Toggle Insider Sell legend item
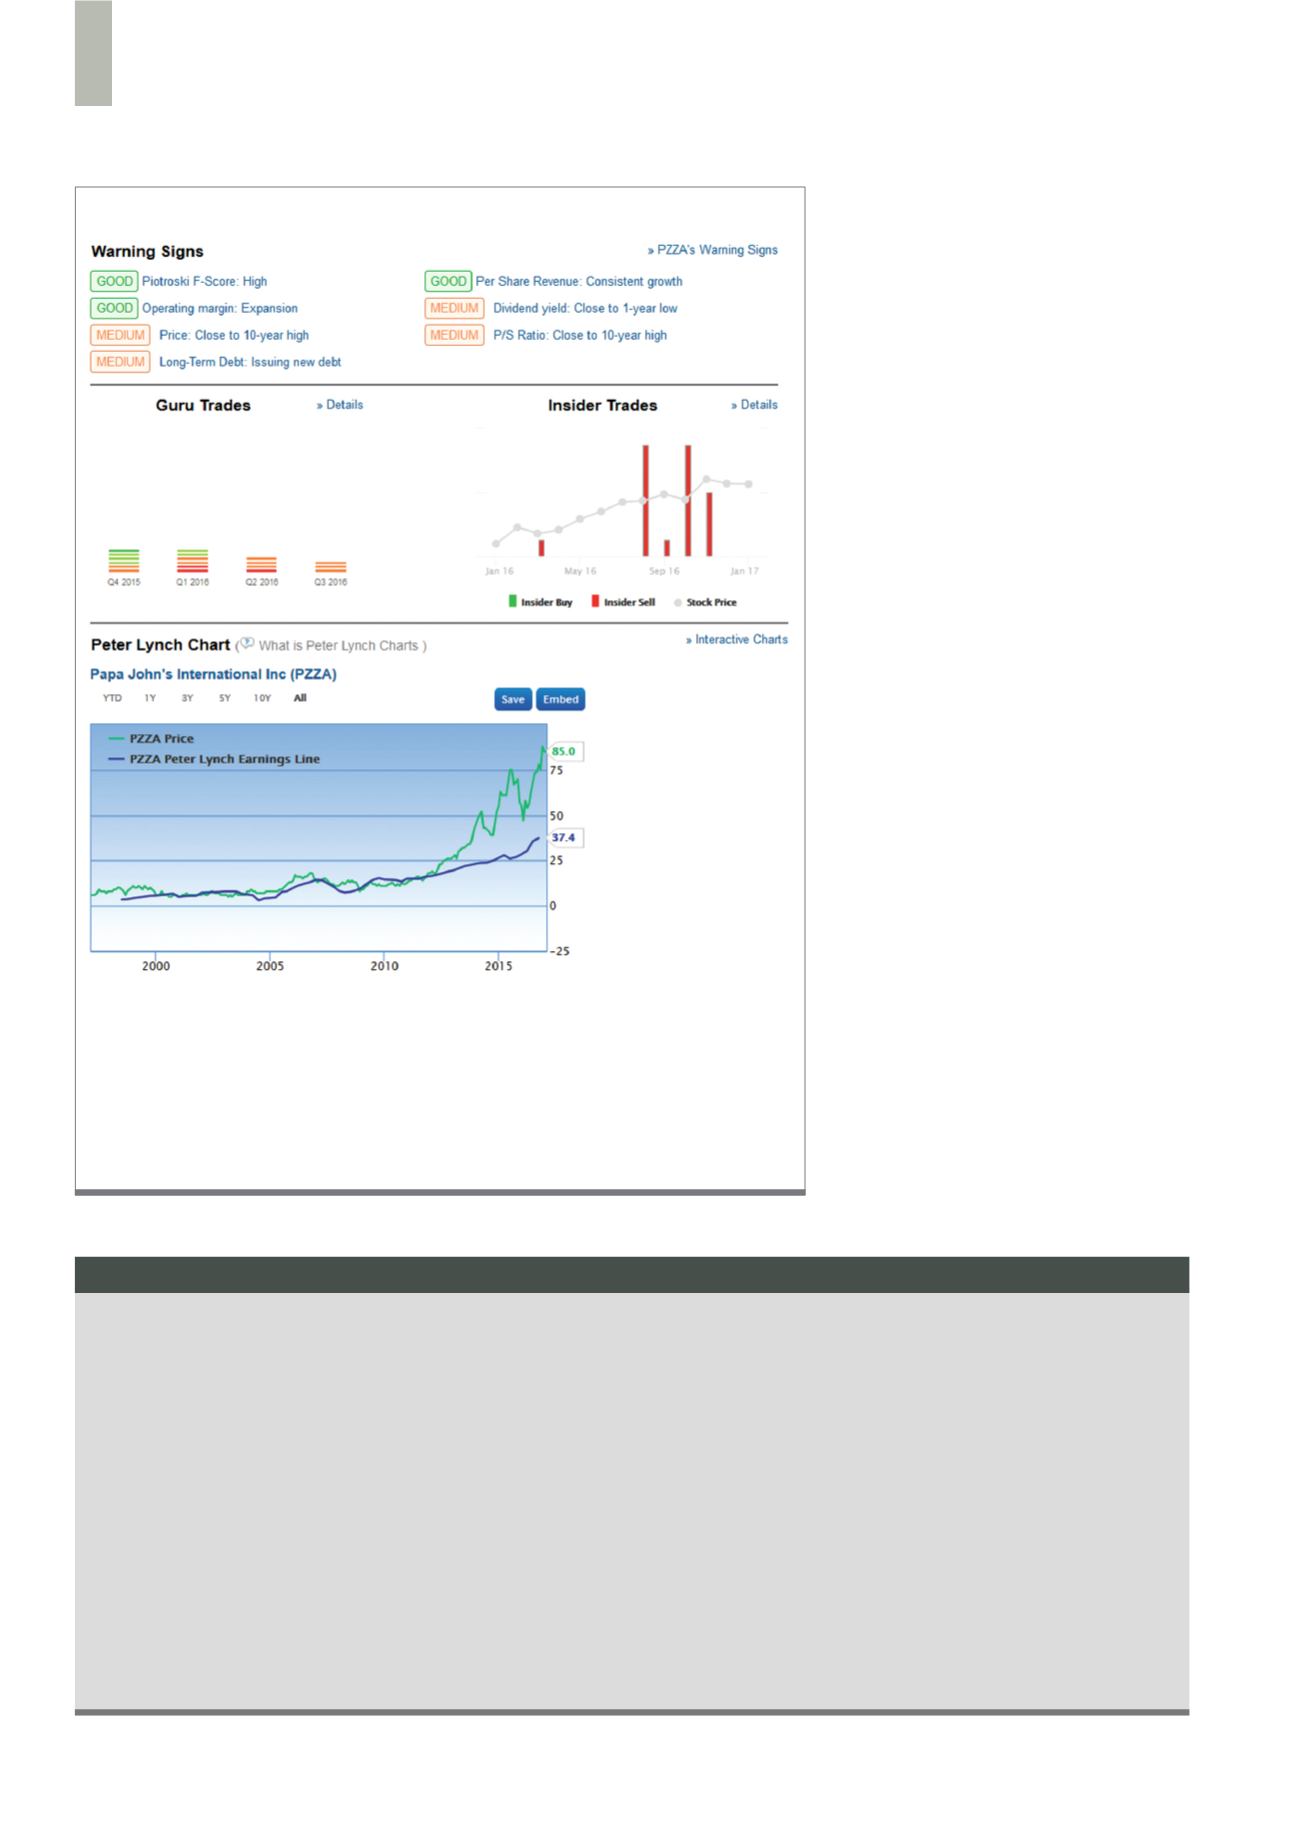Screen dimensions: 1300x1839 click(x=624, y=603)
